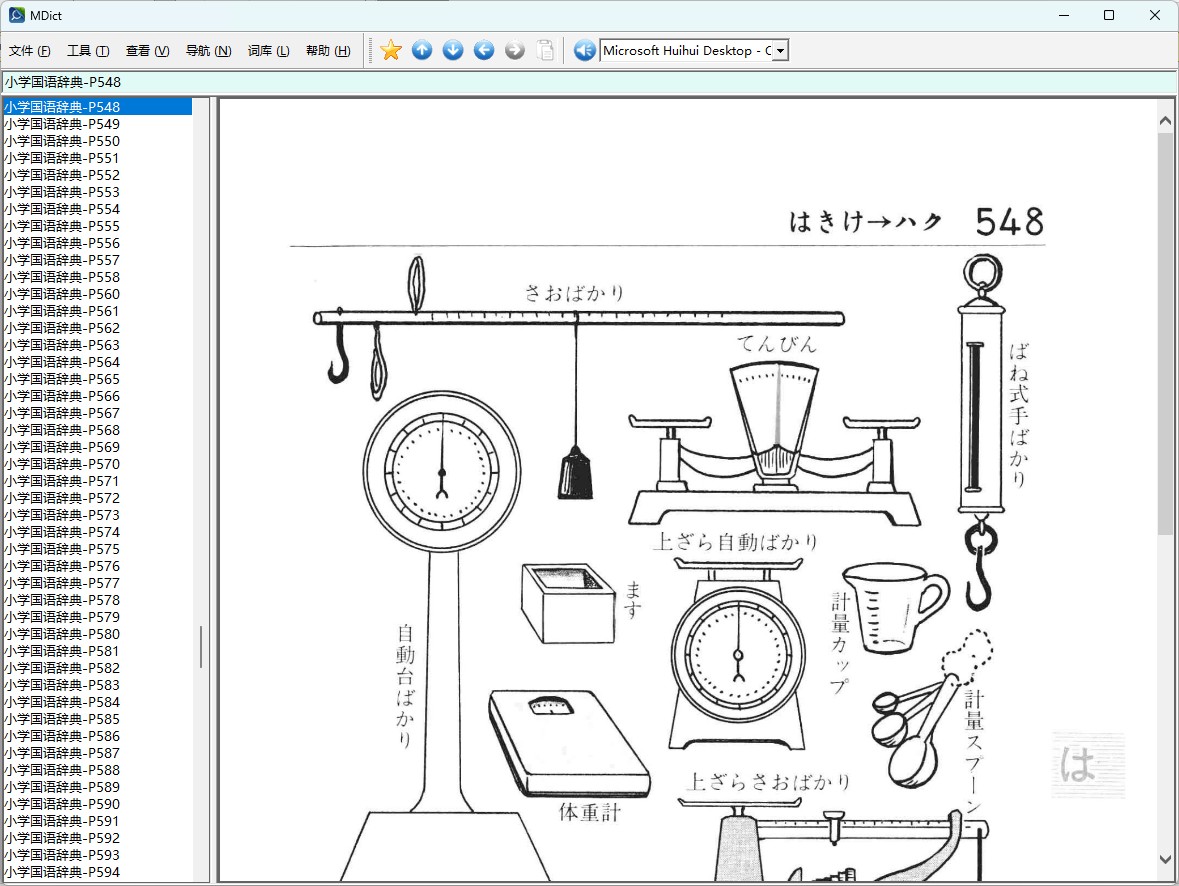The height and width of the screenshot is (886, 1179).
Task: Click content pane scrollbar down arrow
Action: coord(1165,859)
